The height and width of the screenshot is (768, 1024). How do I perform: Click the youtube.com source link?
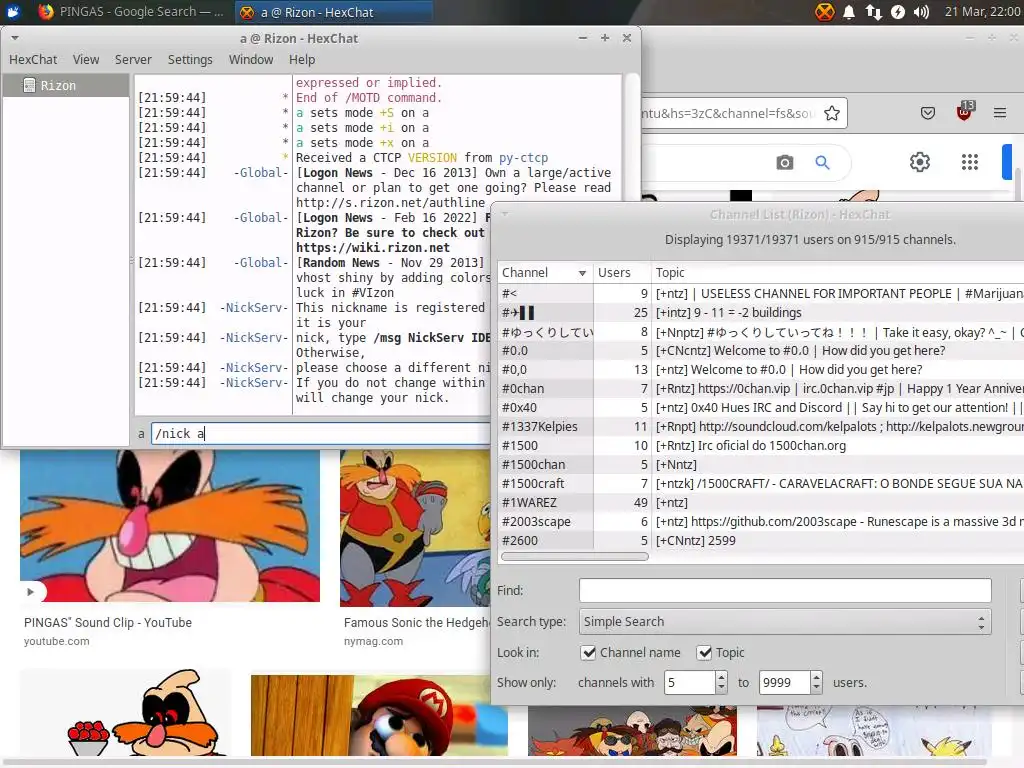pyautogui.click(x=57, y=641)
